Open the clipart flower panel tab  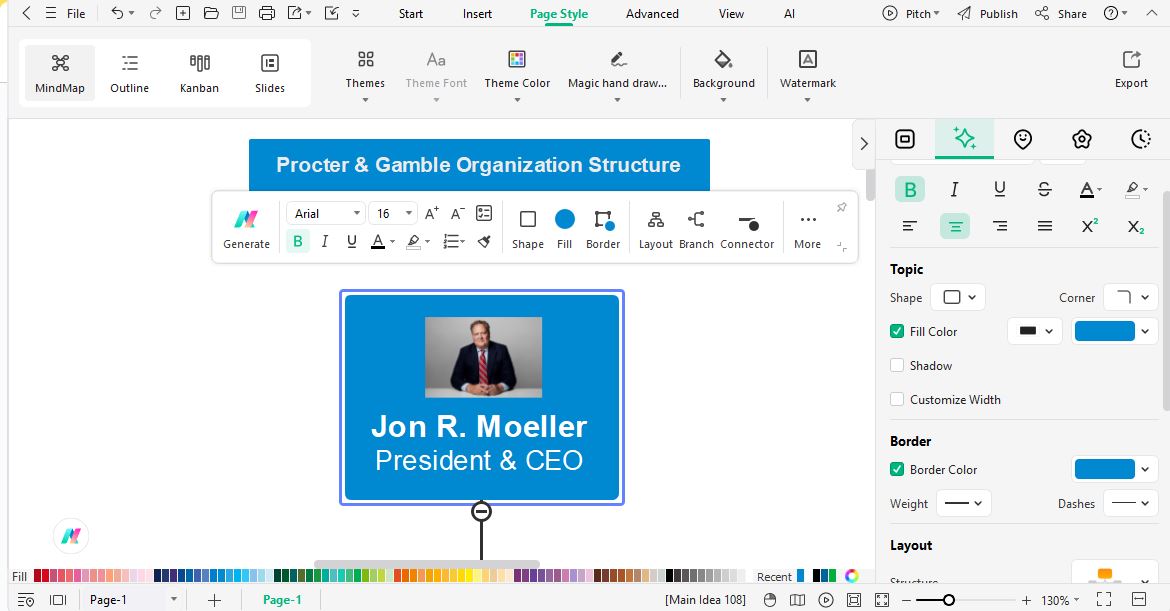click(x=1082, y=139)
